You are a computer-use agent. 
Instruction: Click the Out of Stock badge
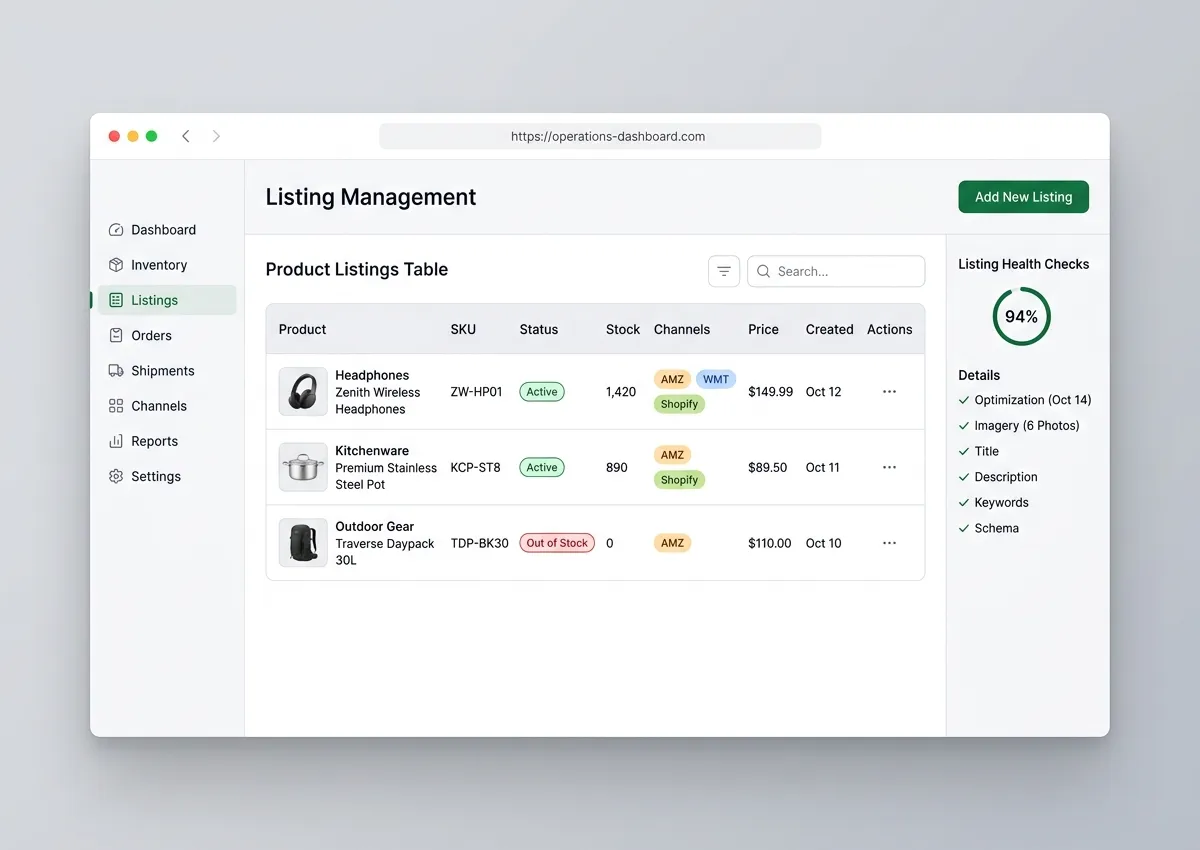(x=557, y=543)
